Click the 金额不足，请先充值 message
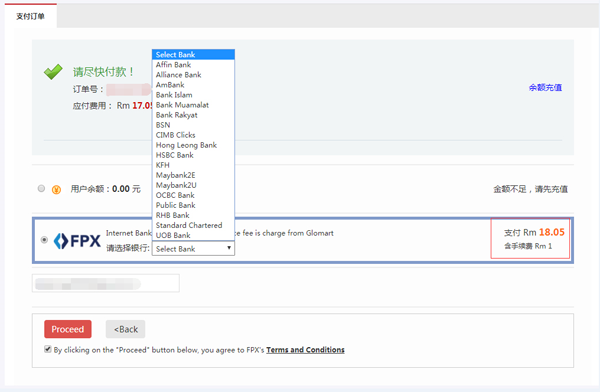The width and height of the screenshot is (600, 392). coord(530,189)
